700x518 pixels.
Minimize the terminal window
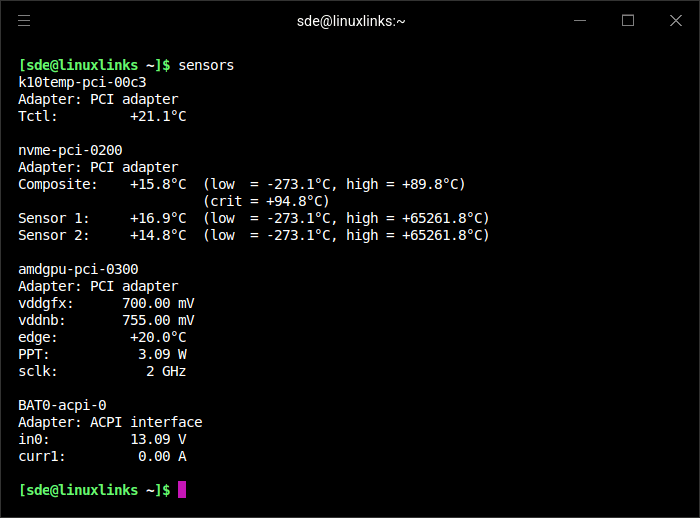(x=579, y=20)
